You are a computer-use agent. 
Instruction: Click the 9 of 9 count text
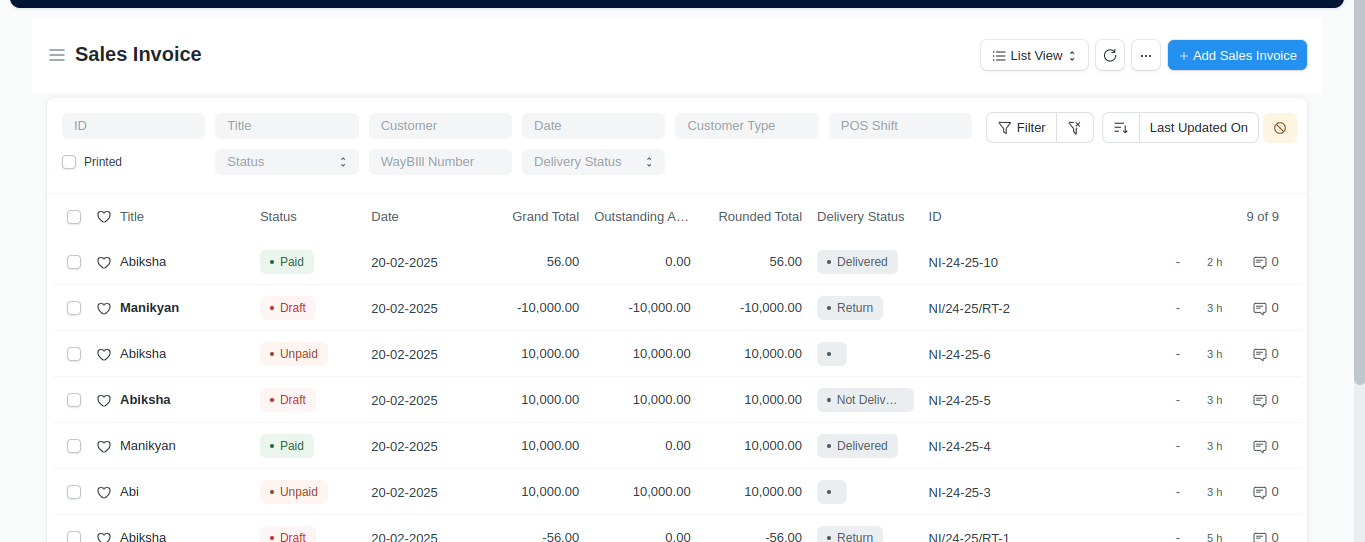click(x=1262, y=217)
